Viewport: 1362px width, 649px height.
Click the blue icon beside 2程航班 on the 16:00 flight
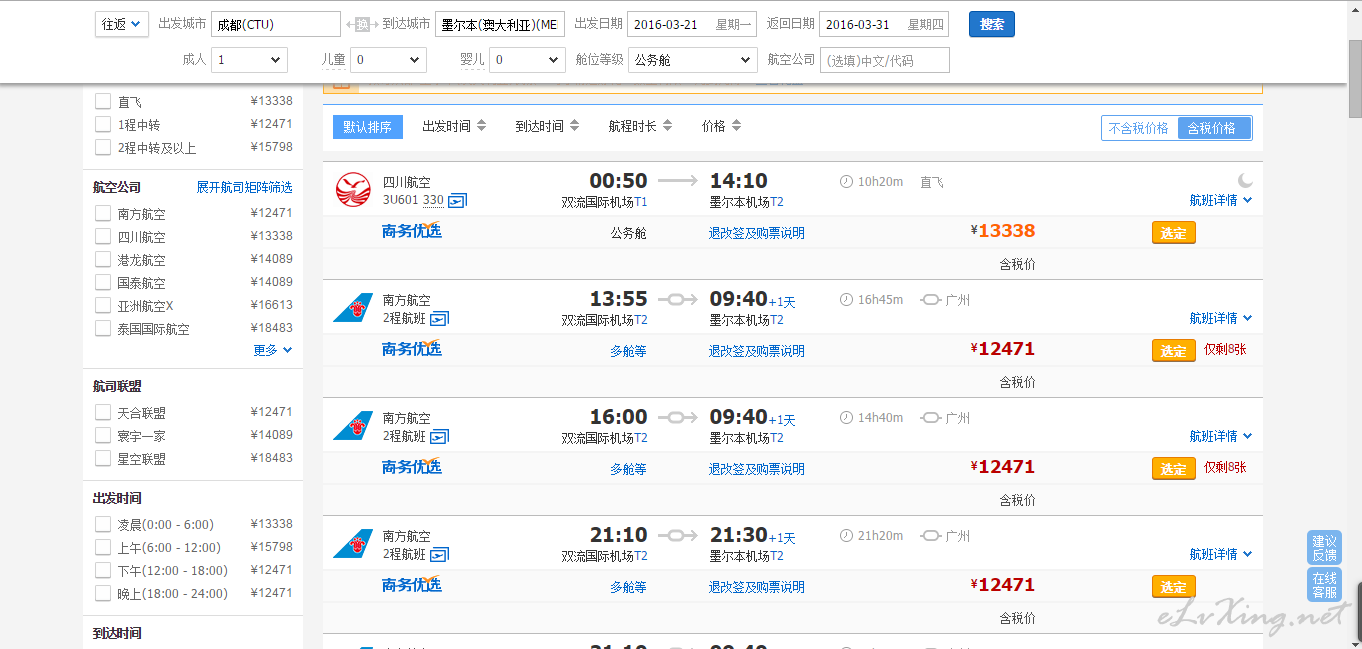click(x=440, y=436)
